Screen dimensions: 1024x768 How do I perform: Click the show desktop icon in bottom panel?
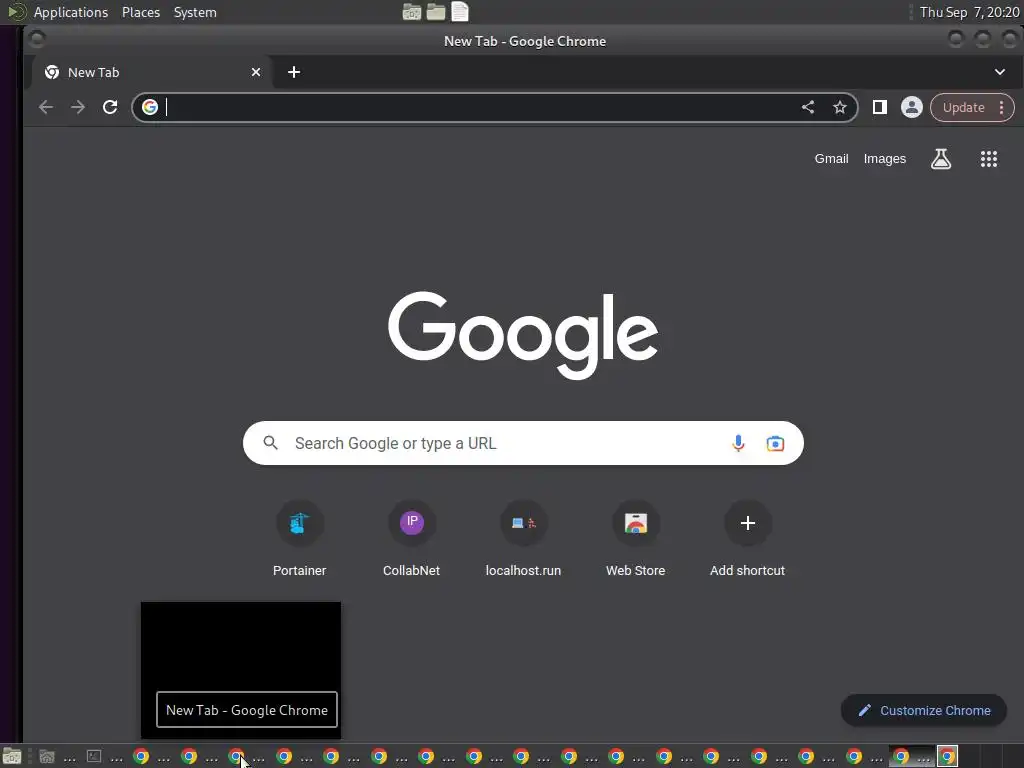click(x=12, y=757)
